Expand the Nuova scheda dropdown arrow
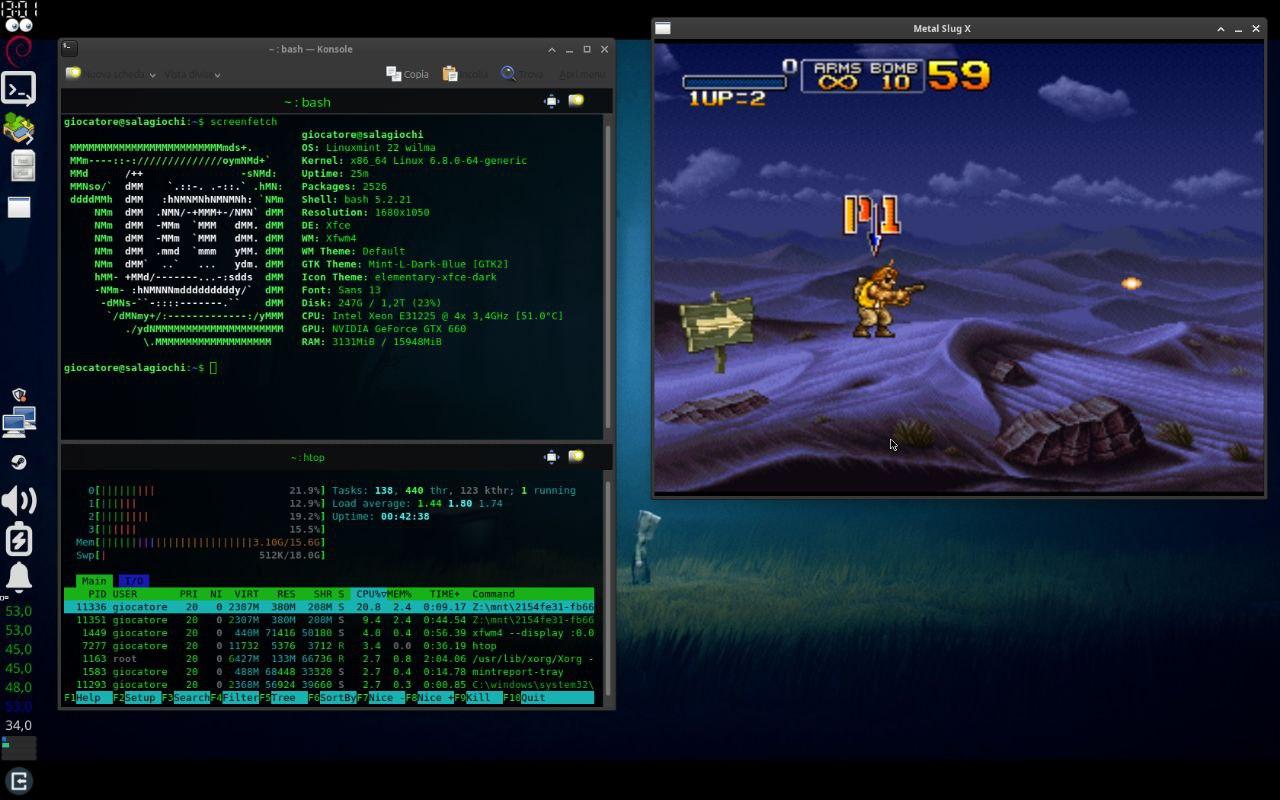The height and width of the screenshot is (800, 1280). [152, 75]
